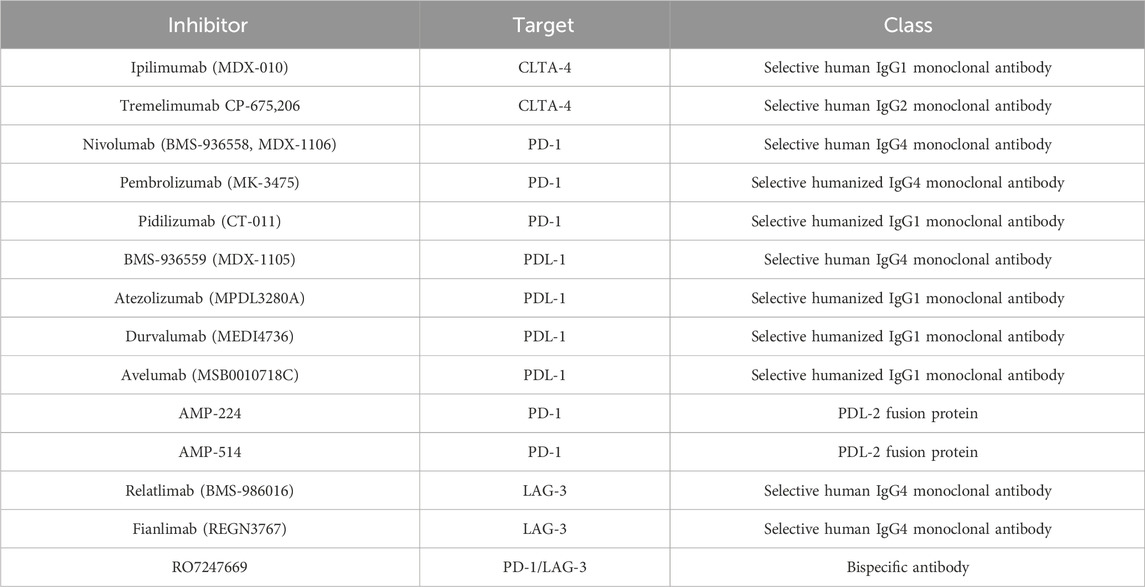Click the Class column header
Viewport: 1145px width, 587px height.
pos(907,22)
